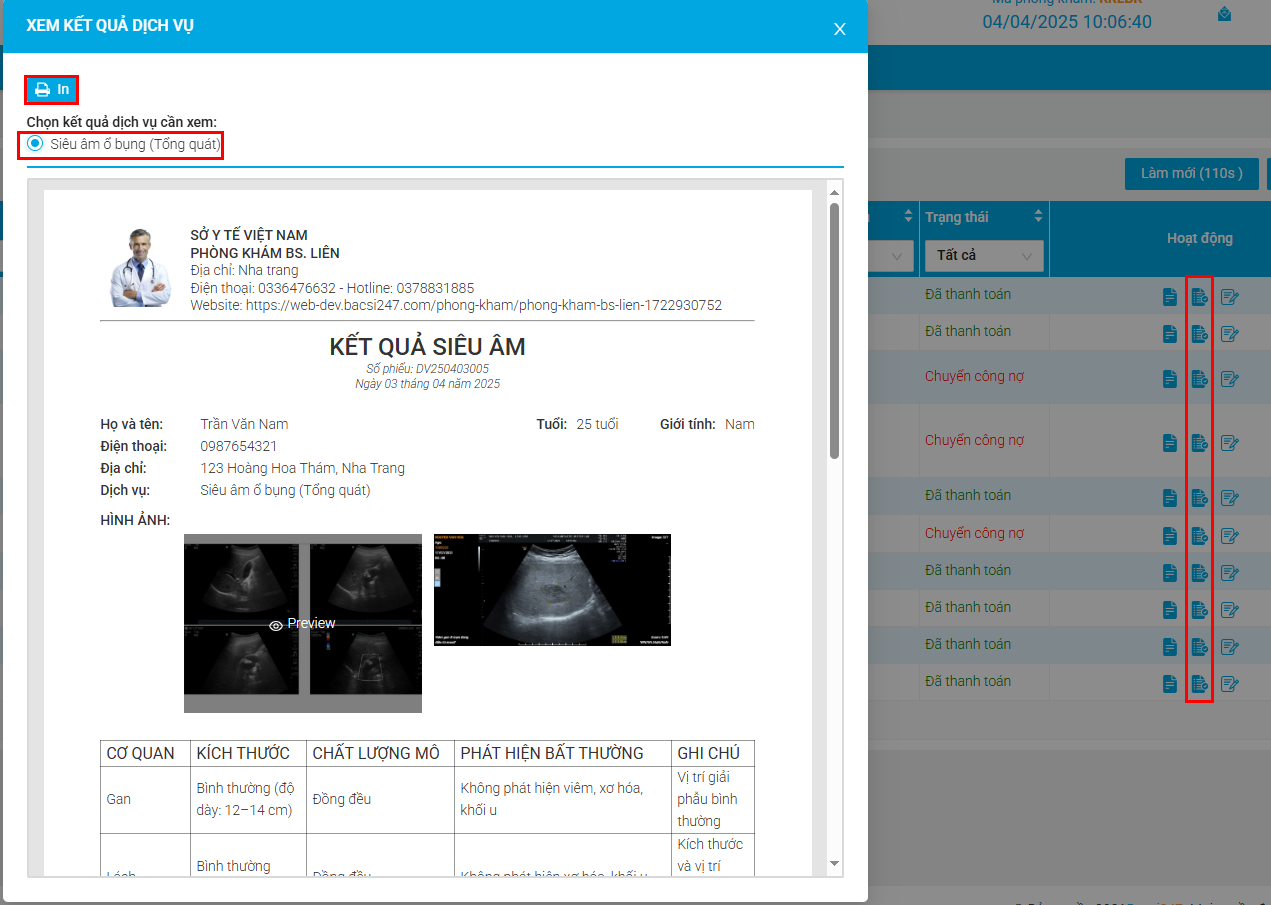This screenshot has height=905, width=1271.
Task: Click edit icon in the last Chuyển công nợ row
Action: coord(1230,536)
